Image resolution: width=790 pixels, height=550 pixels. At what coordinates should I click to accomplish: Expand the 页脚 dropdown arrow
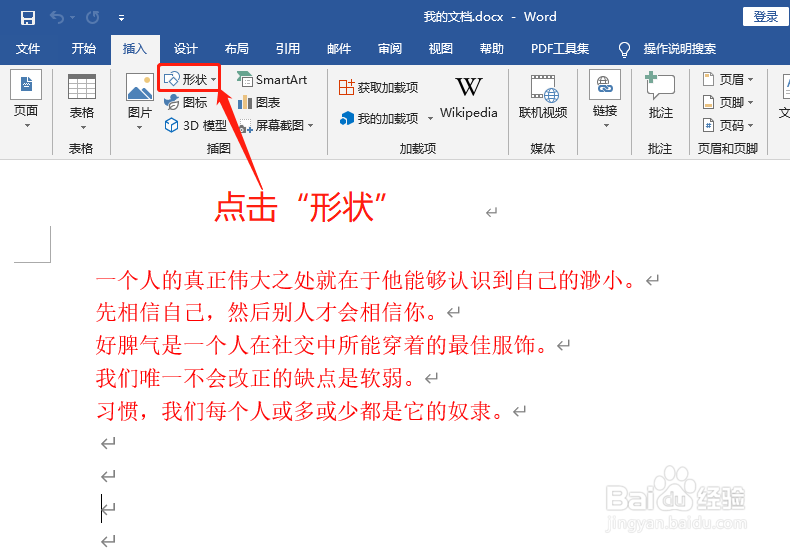coord(751,103)
